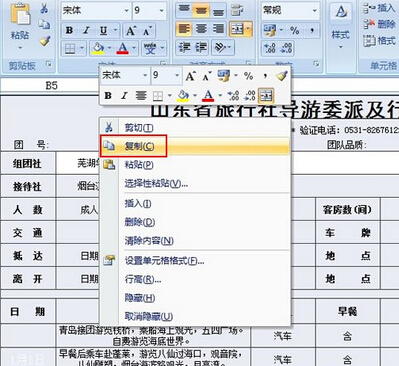Image resolution: width=399 pixels, height=366 pixels.
Task: Apply ribbon fill color paint bucket
Action: (98, 49)
